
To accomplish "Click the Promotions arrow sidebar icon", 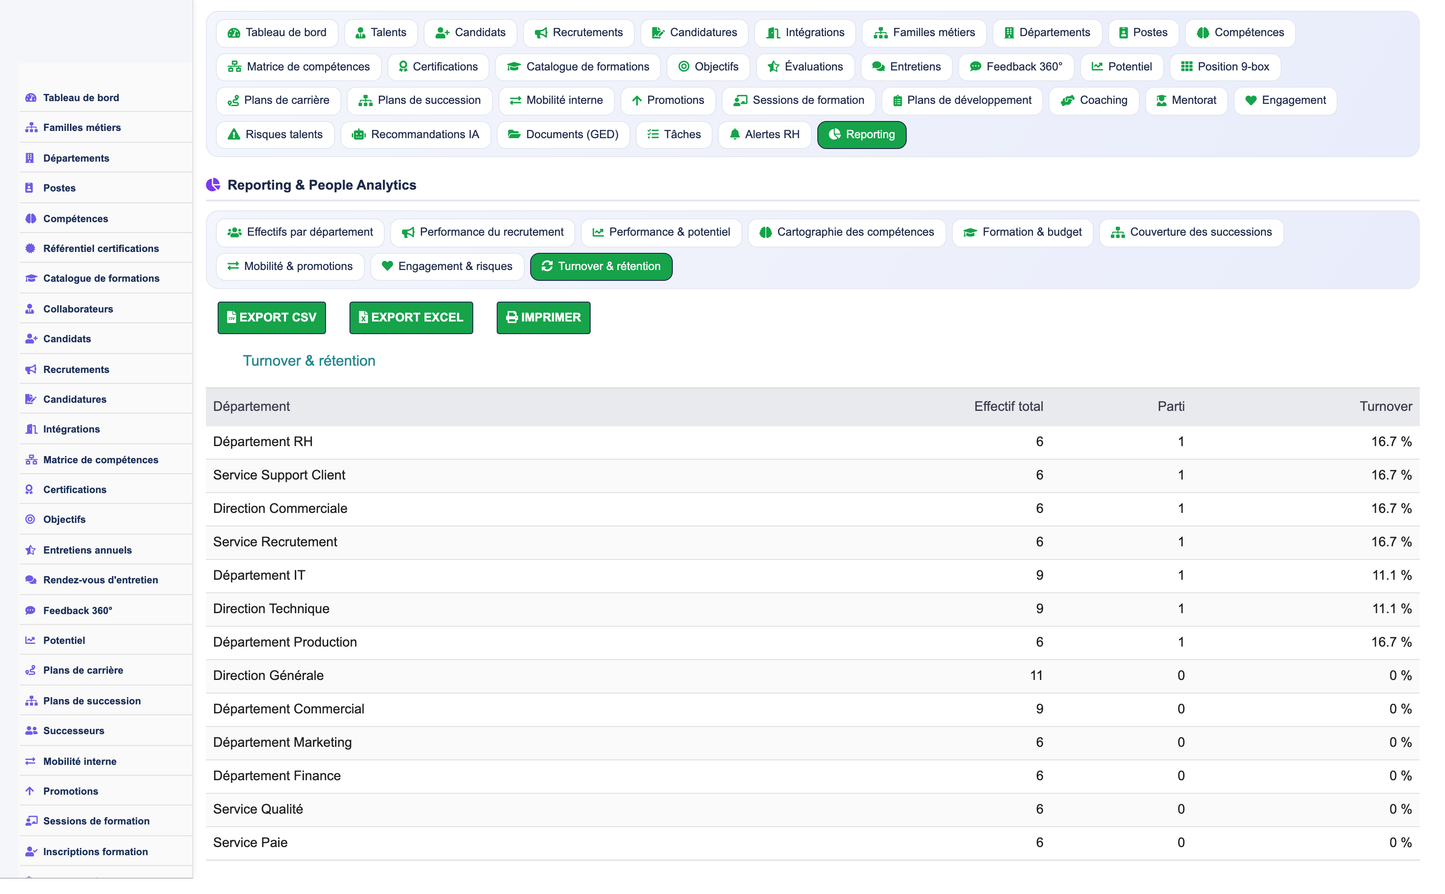I will click(x=31, y=792).
